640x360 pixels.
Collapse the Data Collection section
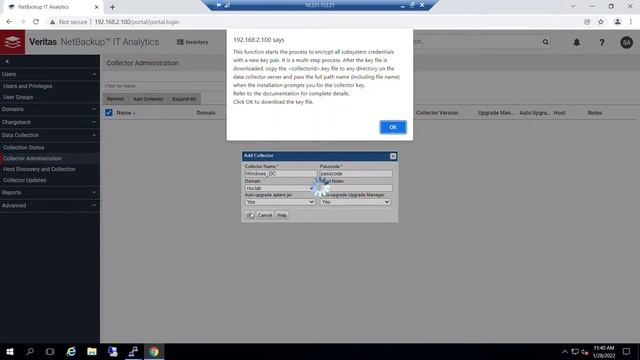49,135
